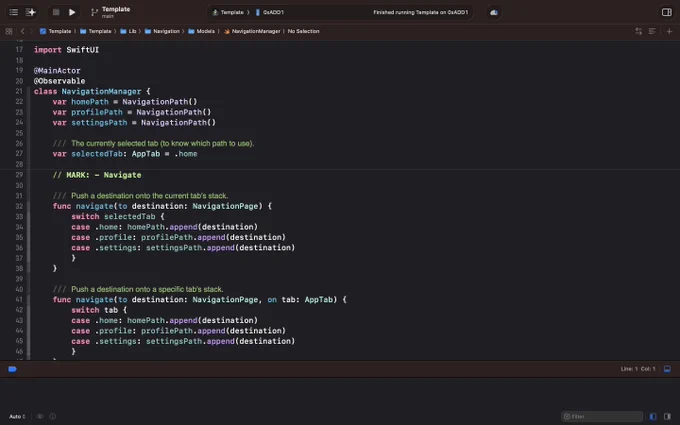This screenshot has width=680, height=425.
Task: Click 'switch selectedTab' on line 33
Action: click(113, 216)
